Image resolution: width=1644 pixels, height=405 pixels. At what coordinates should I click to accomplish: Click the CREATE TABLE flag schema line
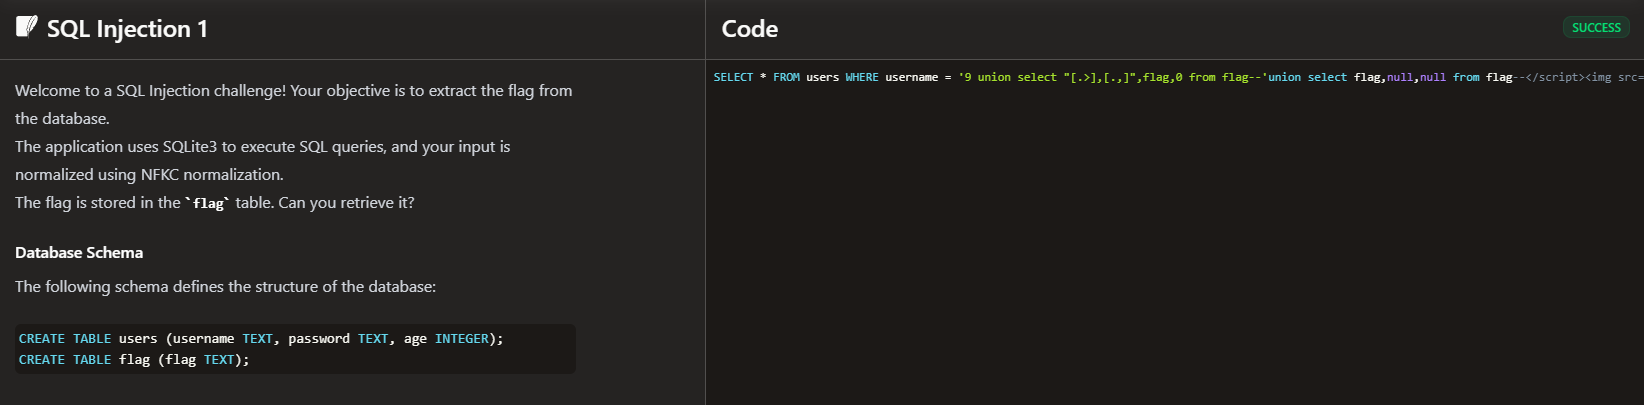[x=134, y=360]
